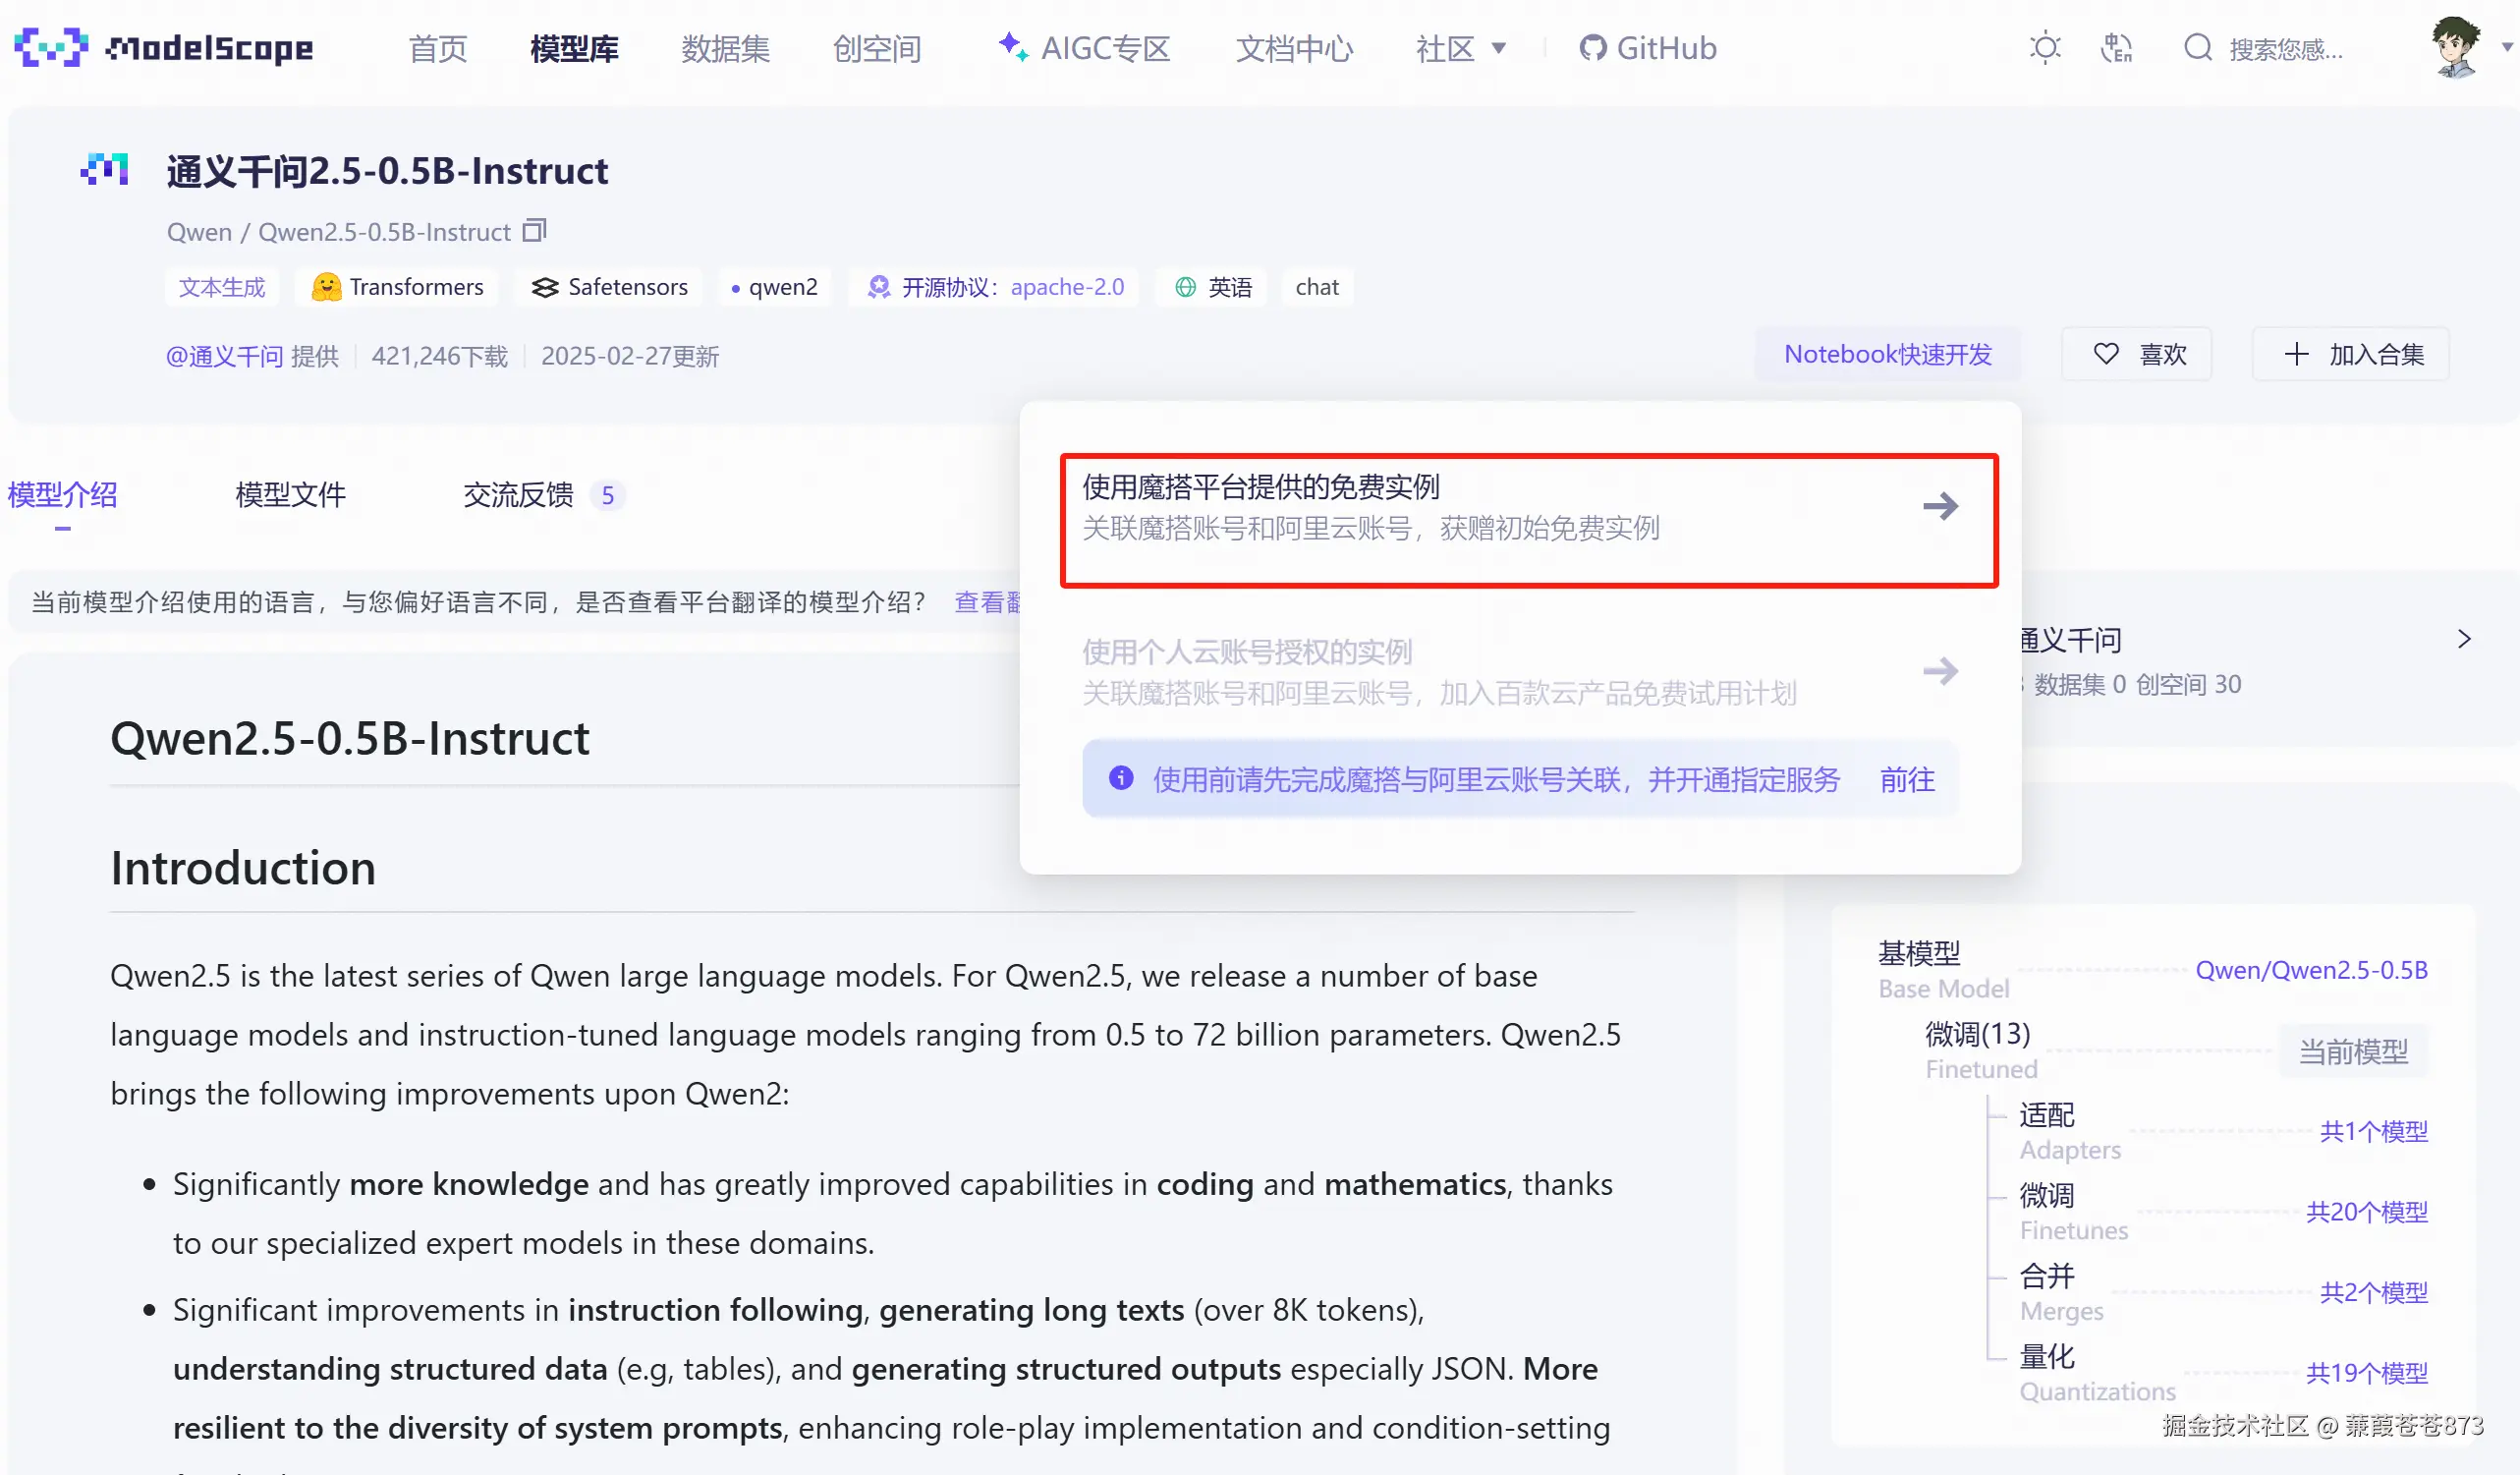Click the language switch icon
The image size is (2520, 1475).
[2116, 47]
